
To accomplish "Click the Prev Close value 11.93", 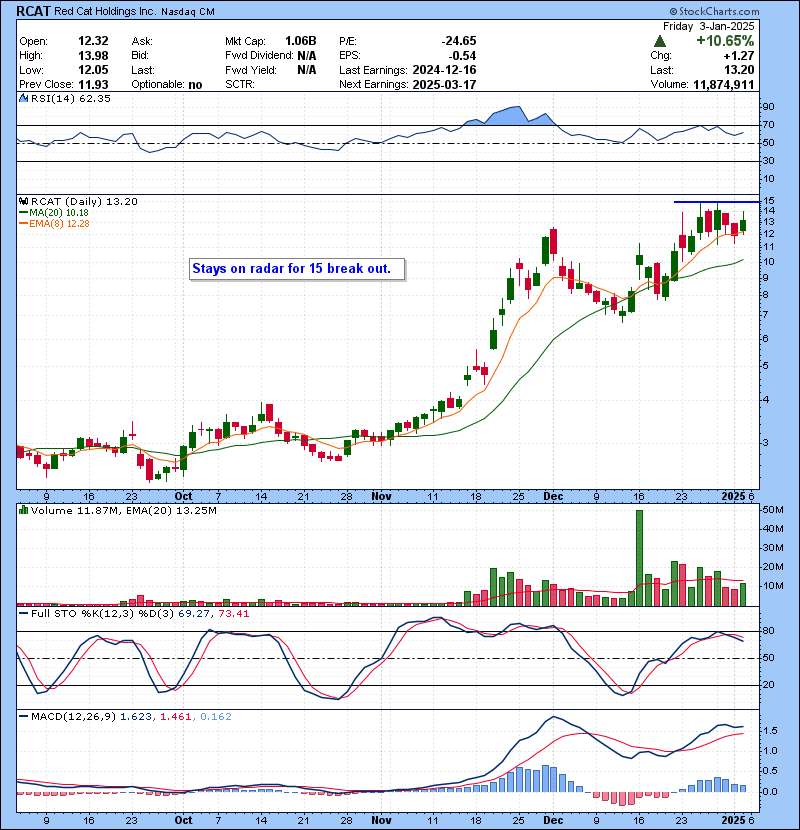I will pyautogui.click(x=93, y=84).
